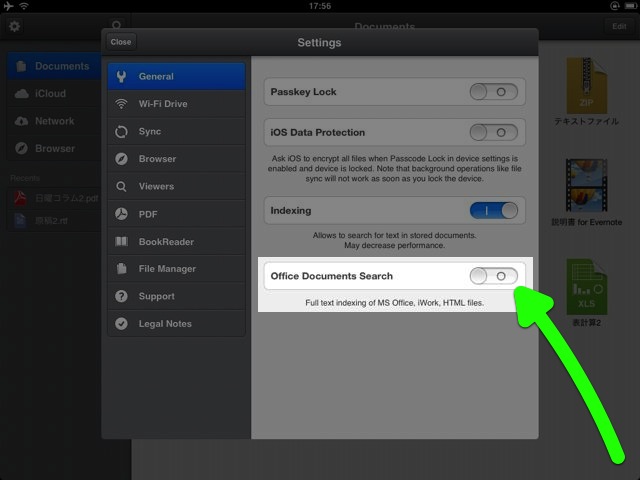
Task: Tap airplane mode icon in status bar
Action: pyautogui.click(x=8, y=6)
